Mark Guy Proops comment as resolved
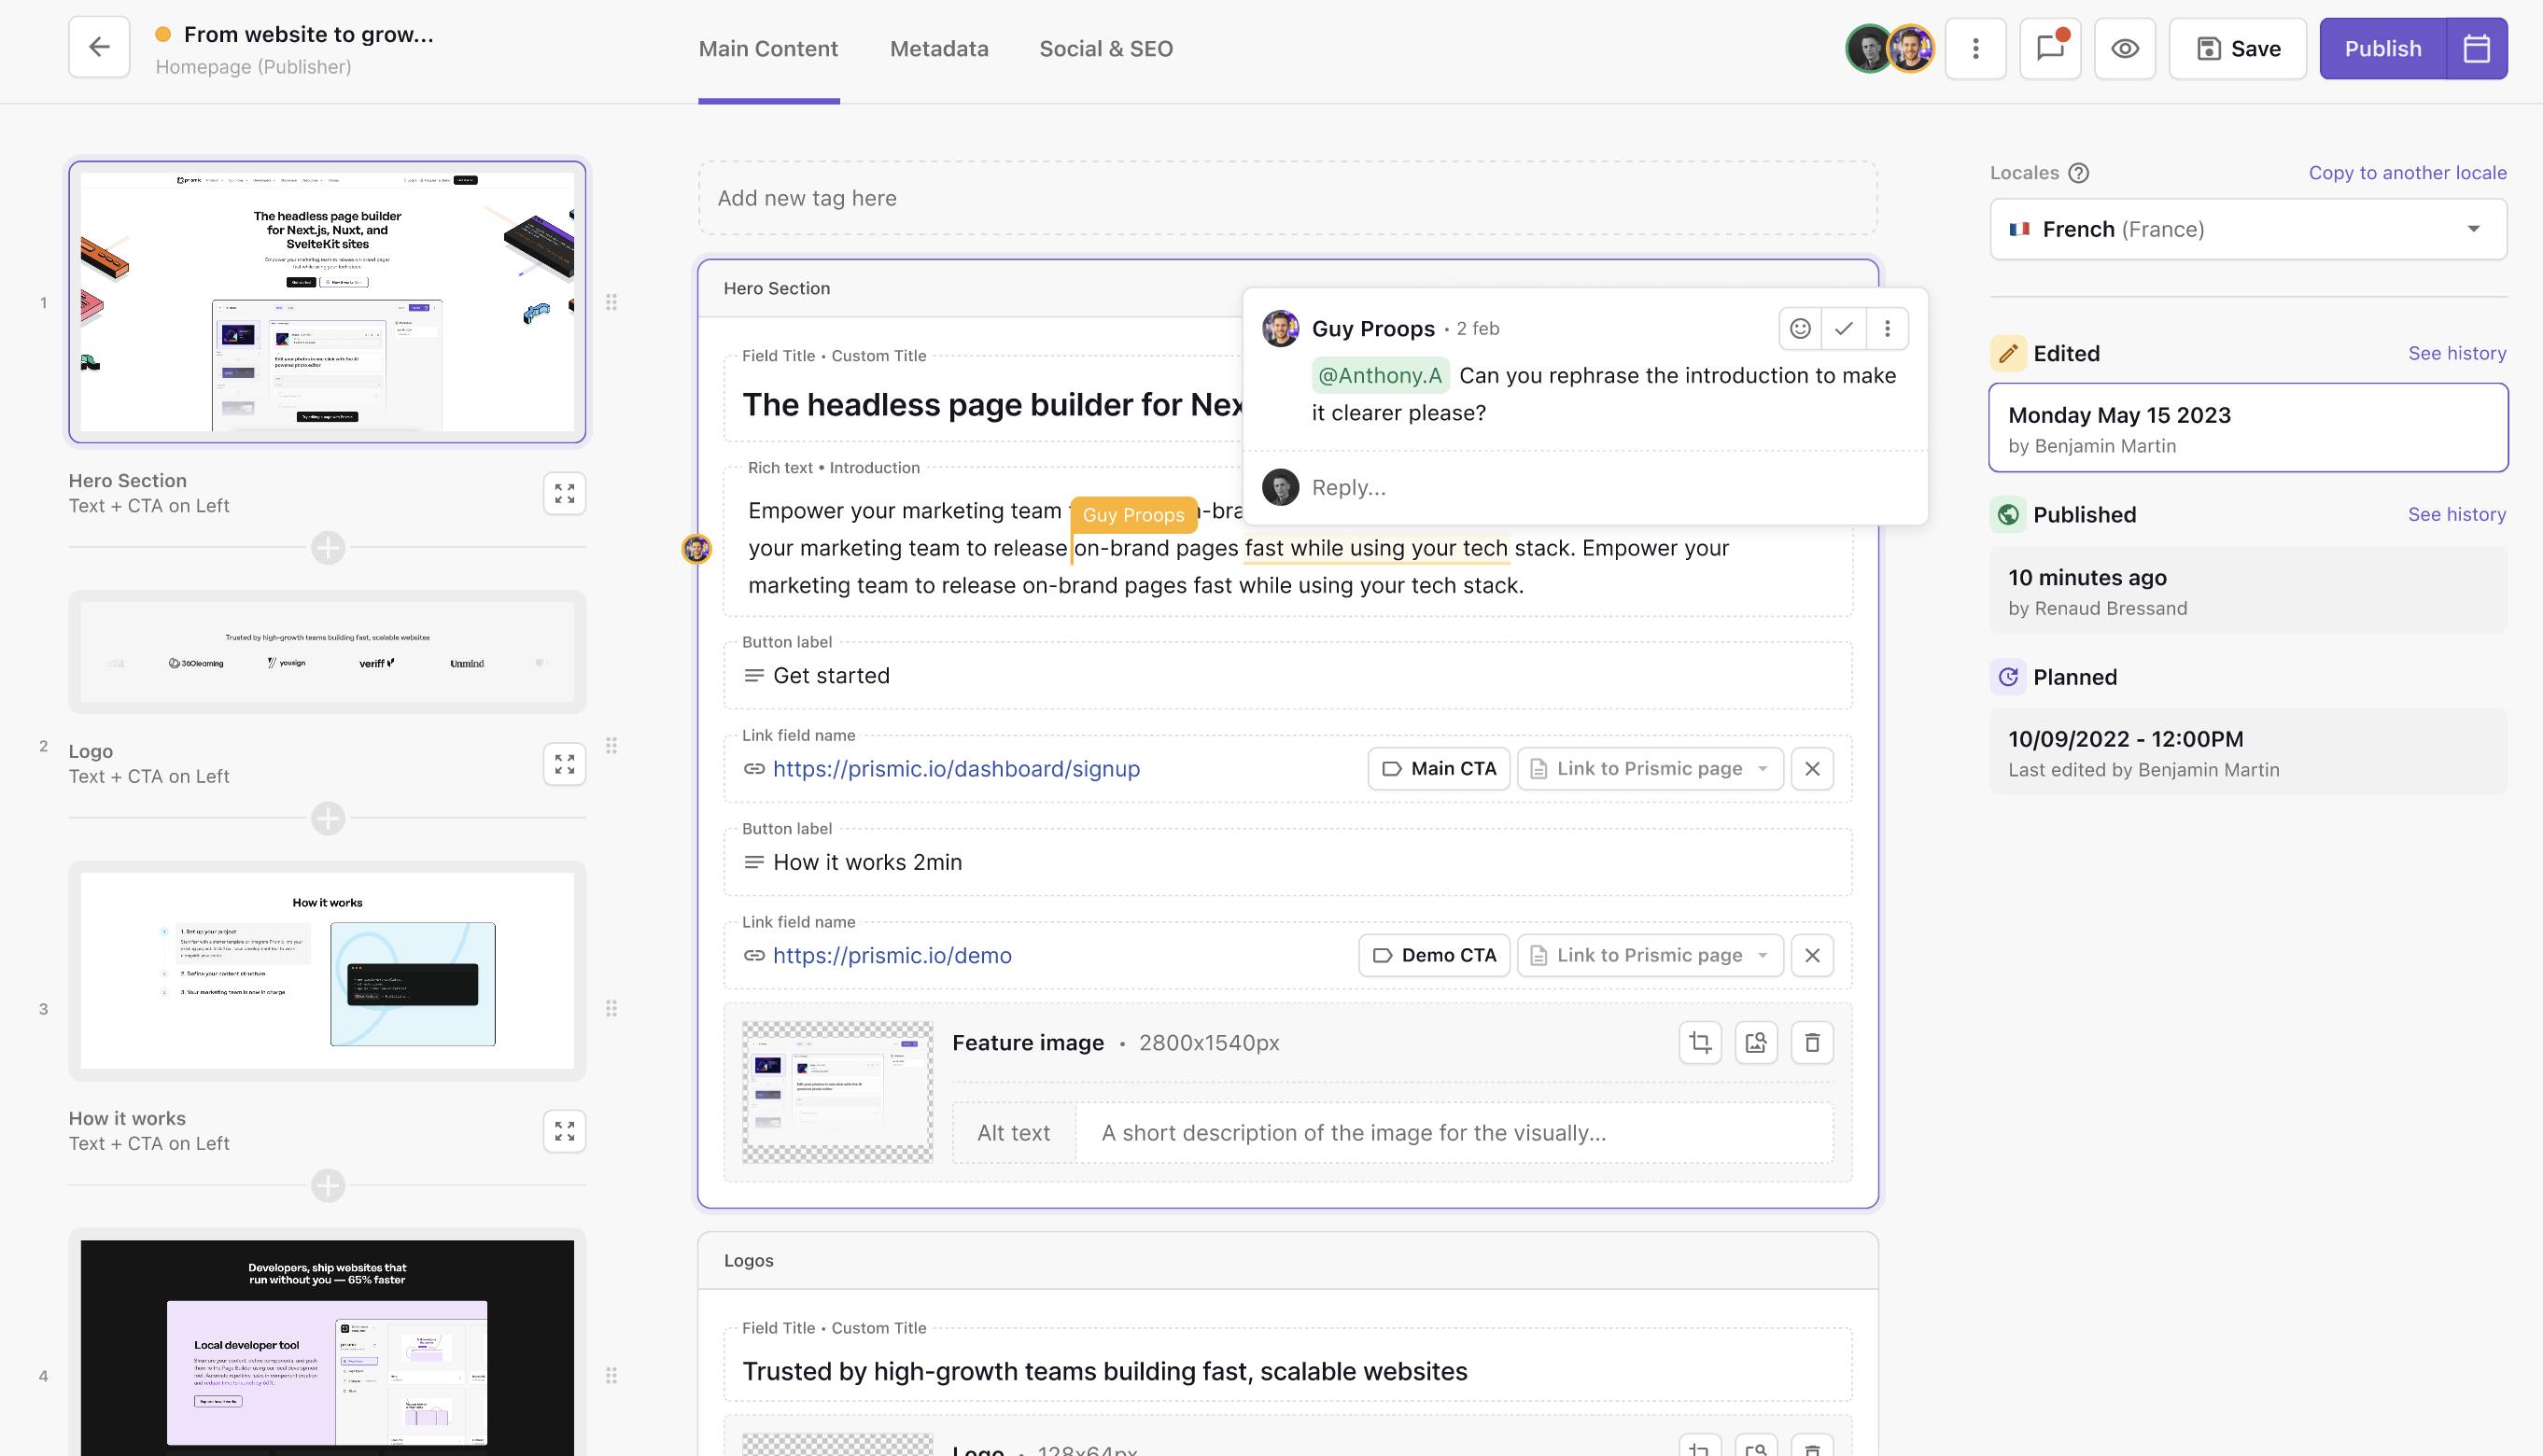The width and height of the screenshot is (2543, 1456). [x=1844, y=328]
